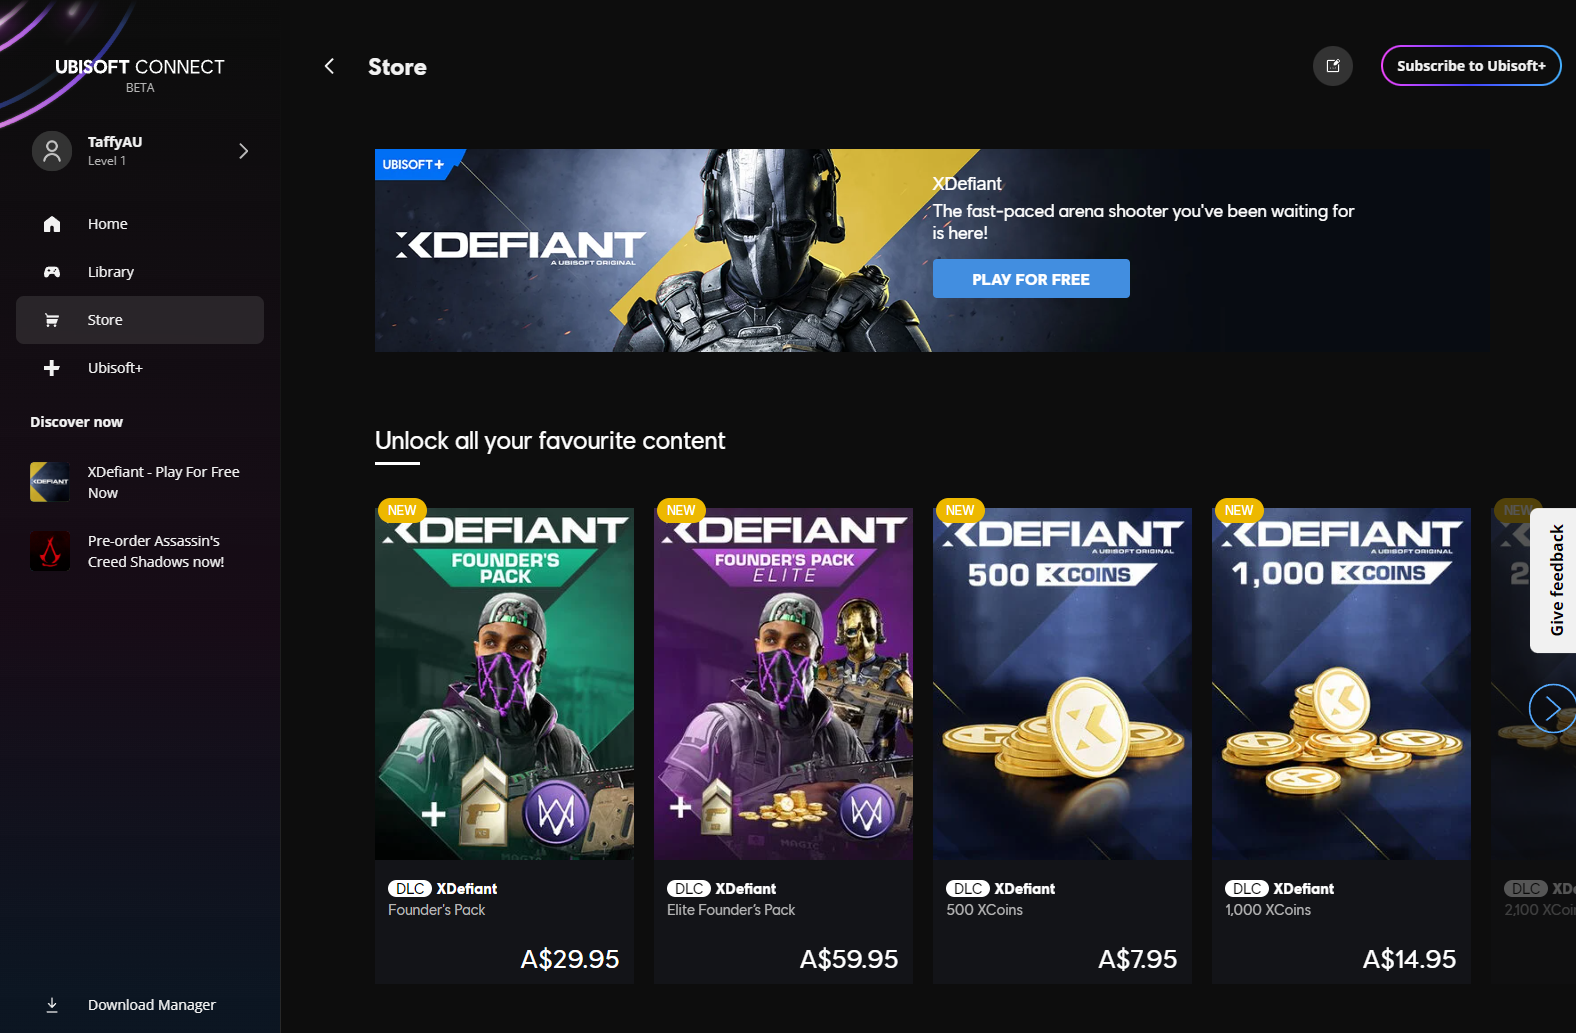1576x1033 pixels.
Task: Open the Download Manager
Action: (140, 1005)
